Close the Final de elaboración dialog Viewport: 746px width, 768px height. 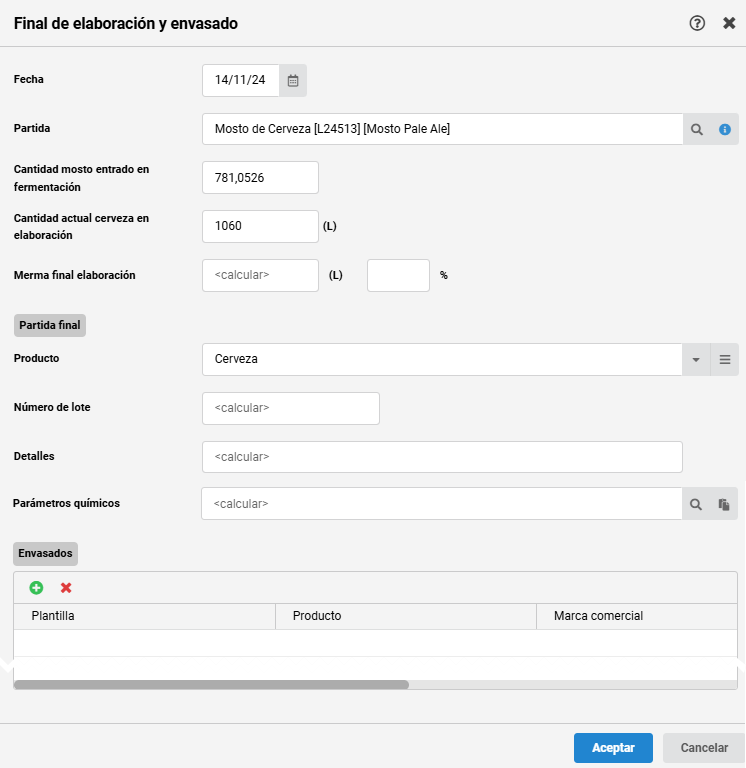(729, 23)
